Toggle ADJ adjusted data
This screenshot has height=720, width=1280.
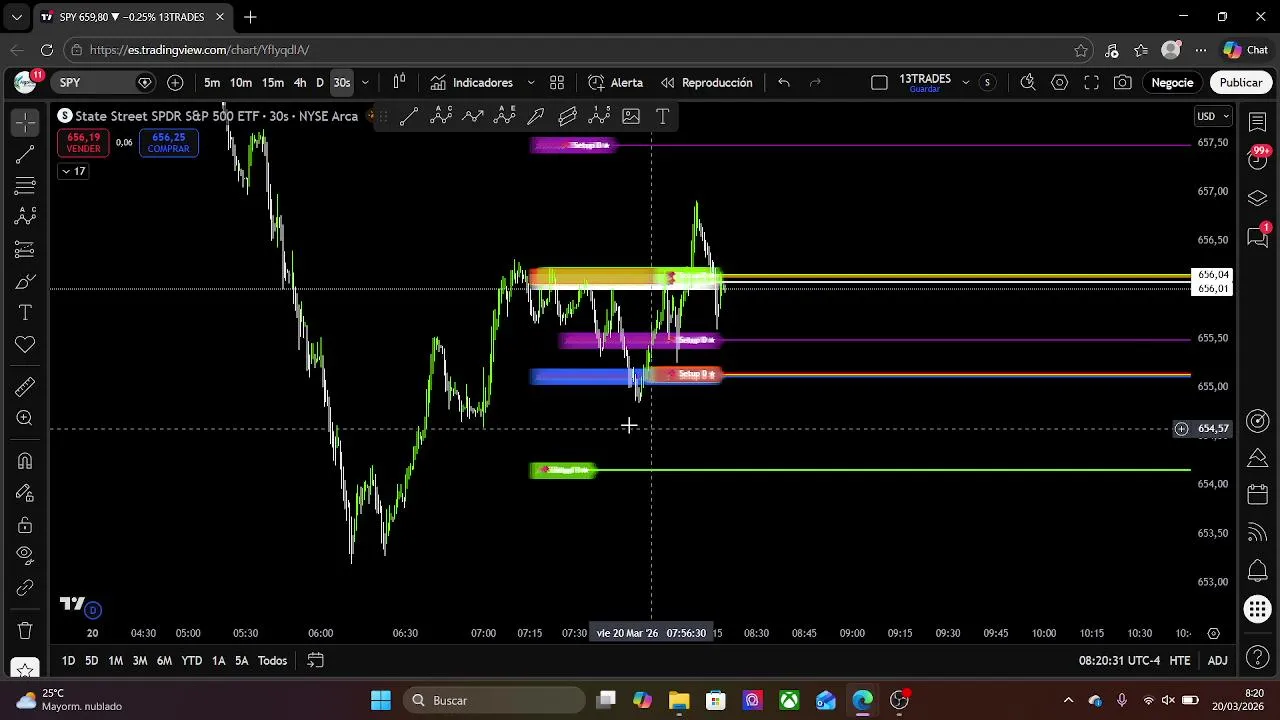click(1217, 661)
